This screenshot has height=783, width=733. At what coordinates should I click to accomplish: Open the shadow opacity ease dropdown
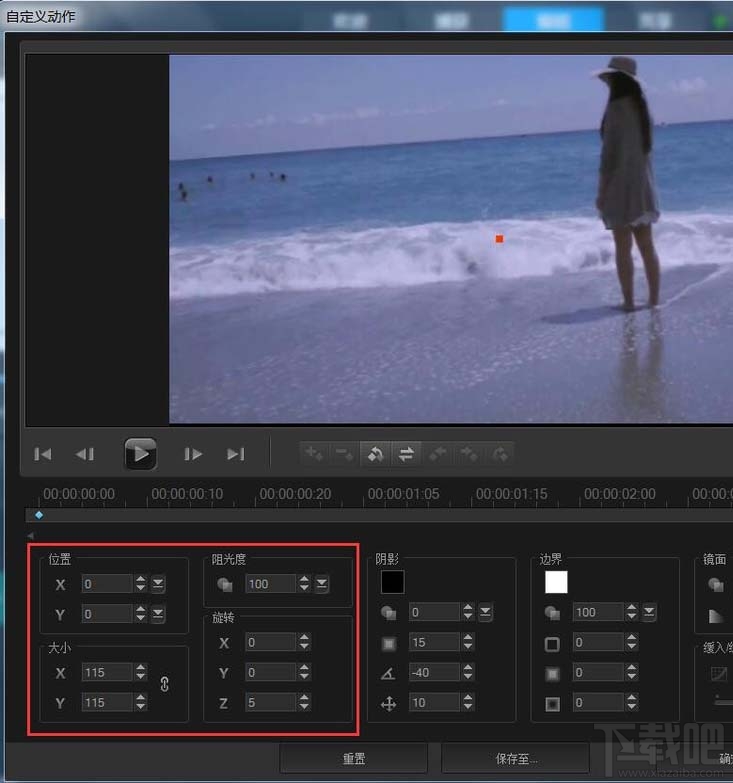click(485, 612)
